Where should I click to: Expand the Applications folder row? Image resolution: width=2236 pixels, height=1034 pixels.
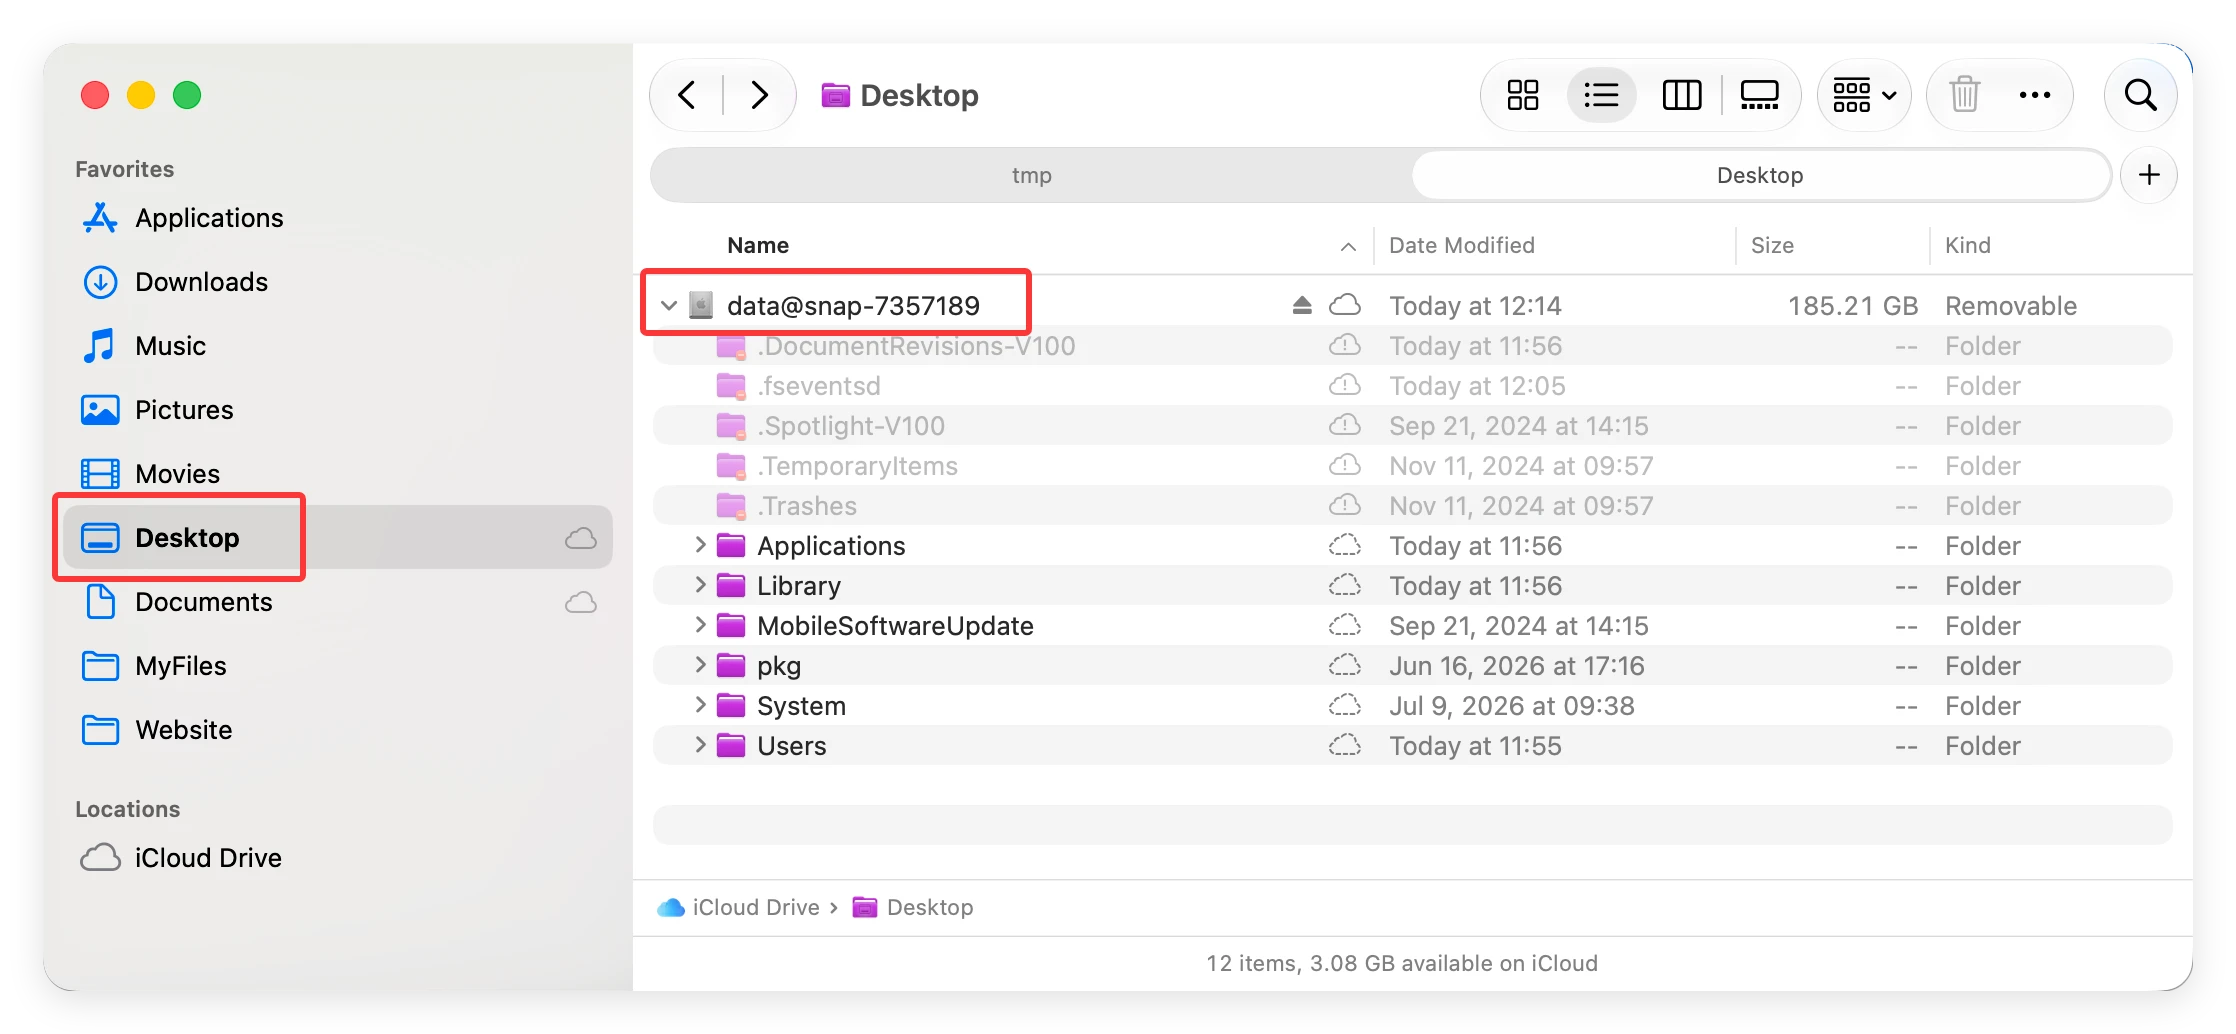click(x=700, y=545)
